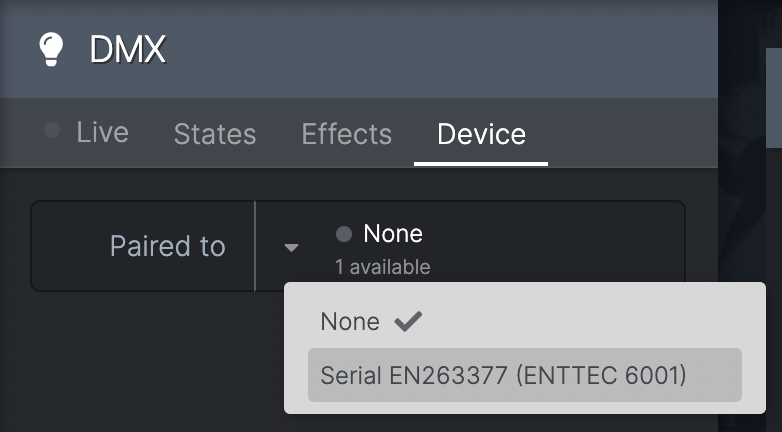Click the gray status dot beside Live

52,130
